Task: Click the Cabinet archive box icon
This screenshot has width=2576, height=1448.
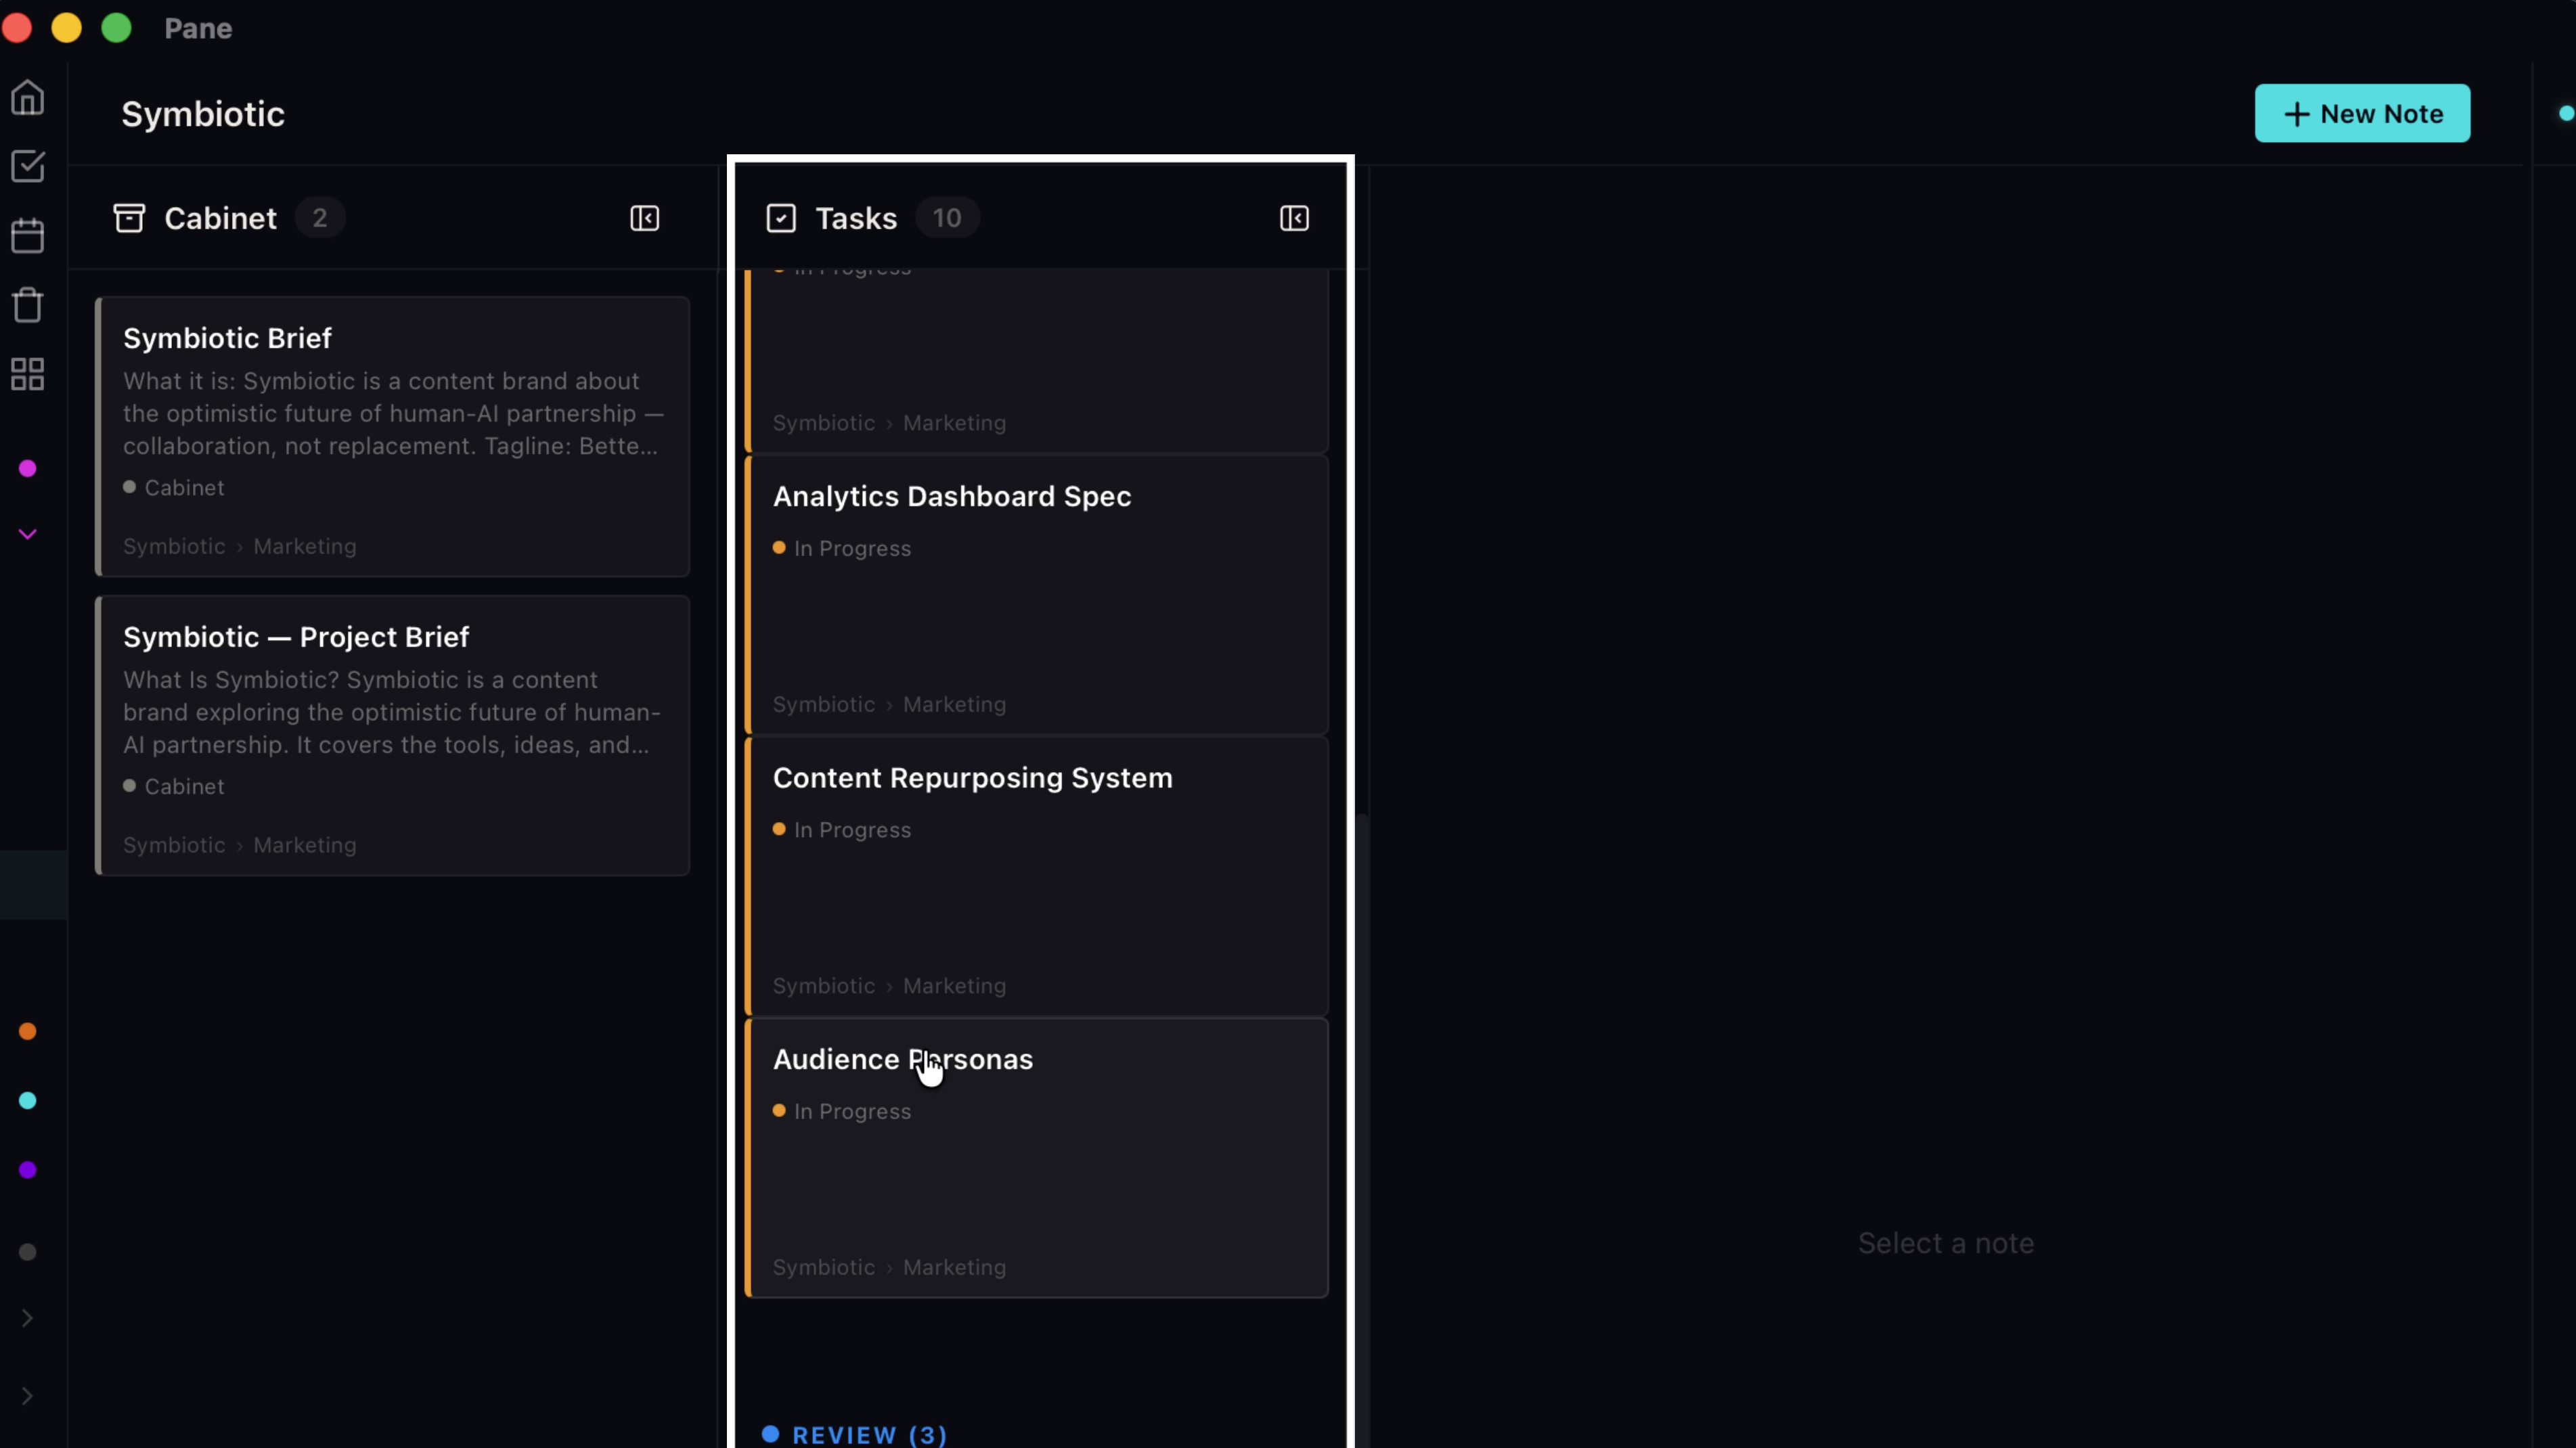Action: tap(129, 218)
